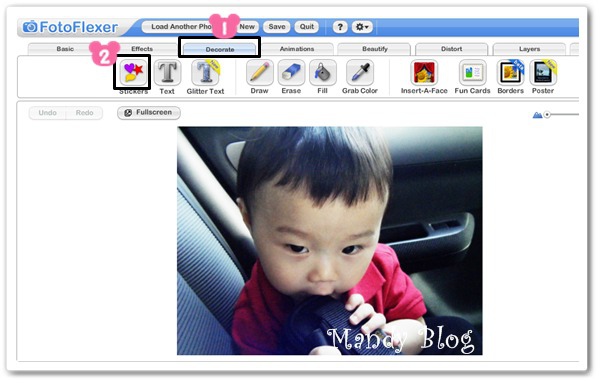Viewport: 600px width, 383px height.
Task: Open the Poster tool
Action: (x=543, y=72)
